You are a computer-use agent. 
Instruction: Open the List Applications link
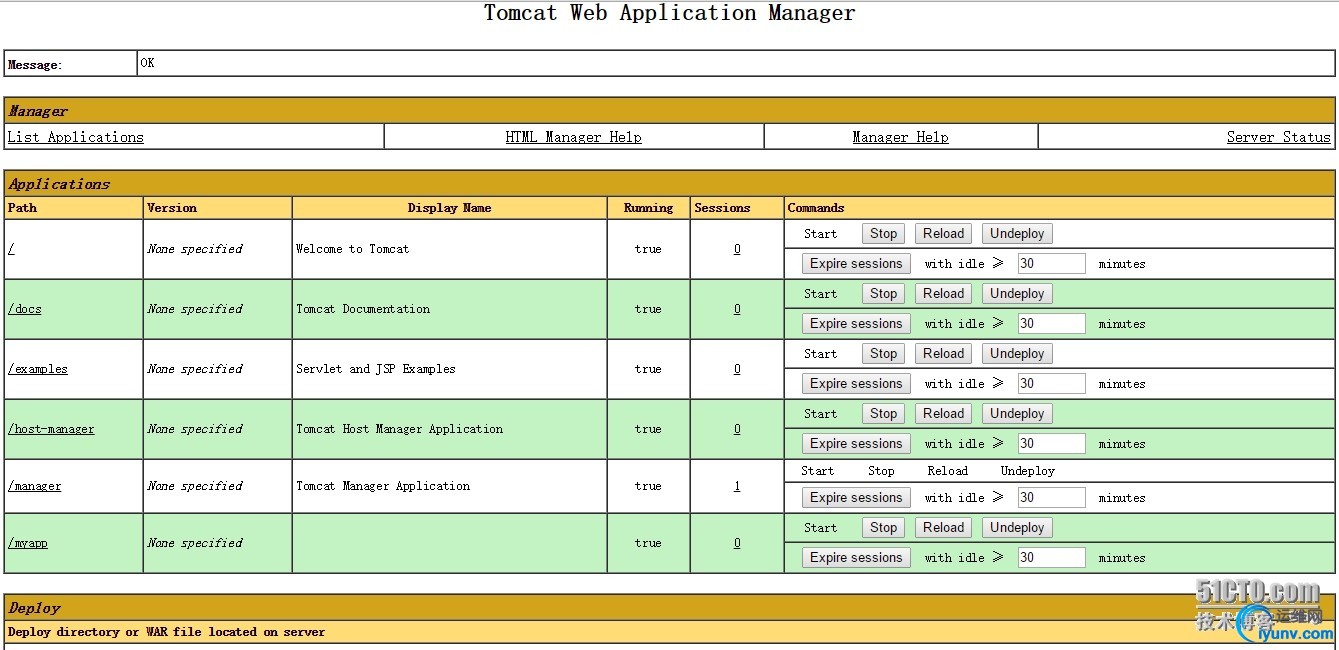pyautogui.click(x=76, y=137)
